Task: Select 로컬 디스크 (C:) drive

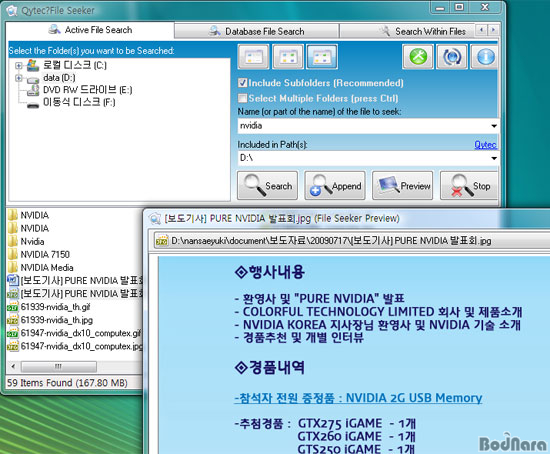Action: click(x=75, y=65)
